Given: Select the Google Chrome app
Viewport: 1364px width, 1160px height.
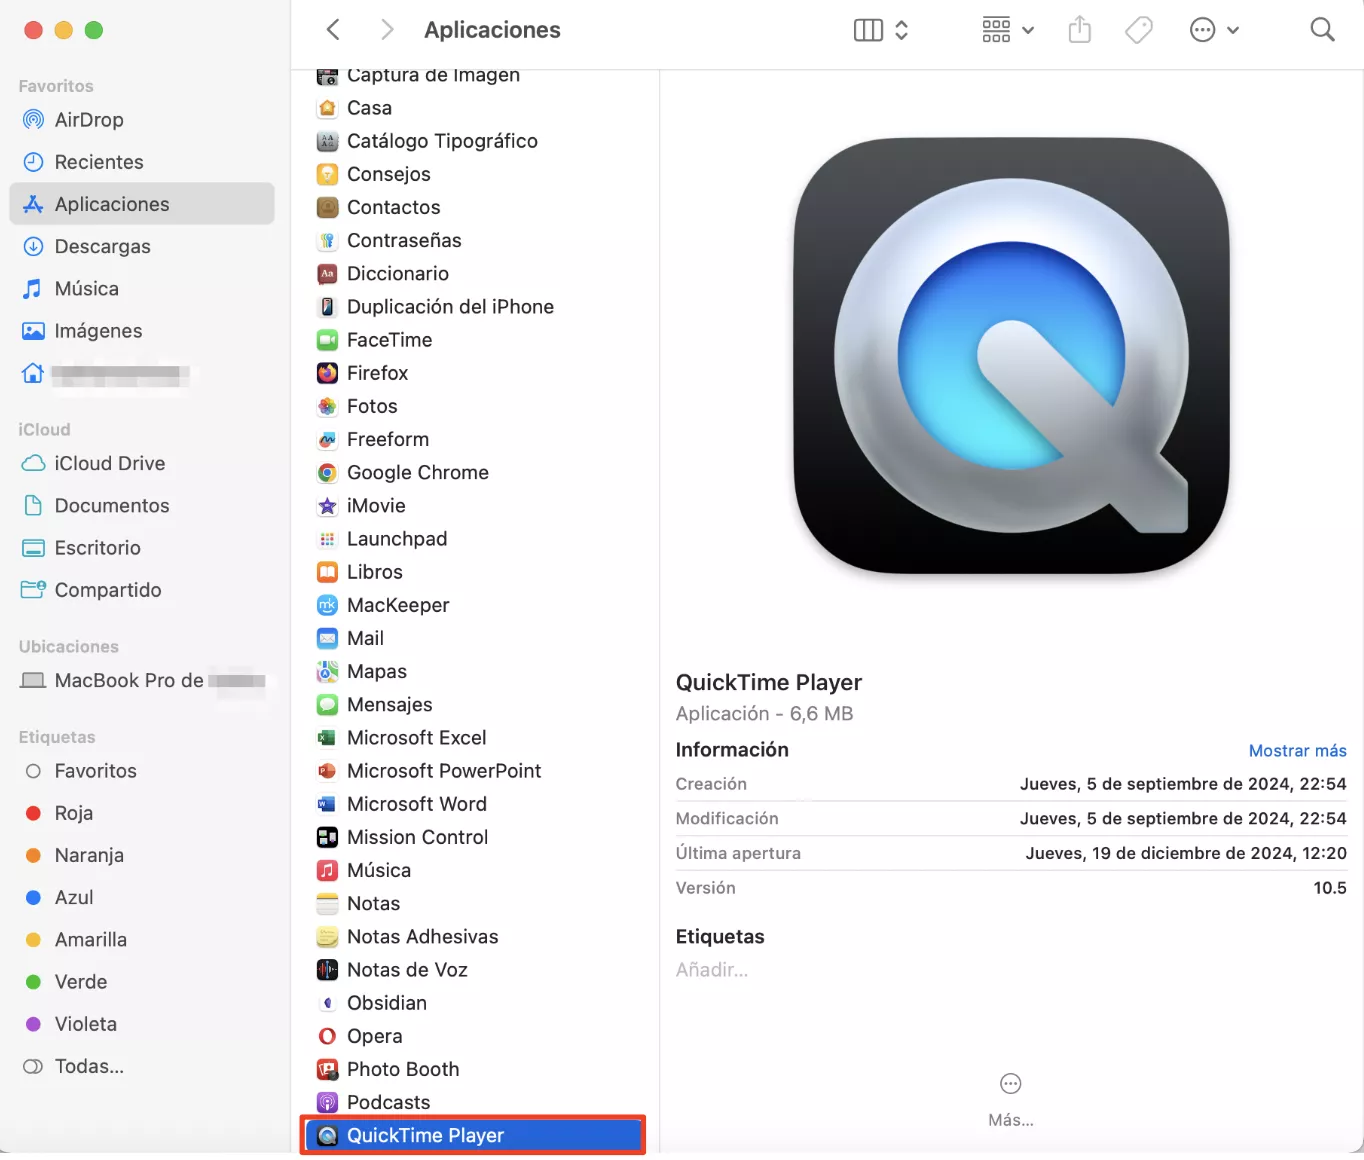Looking at the screenshot, I should [417, 473].
